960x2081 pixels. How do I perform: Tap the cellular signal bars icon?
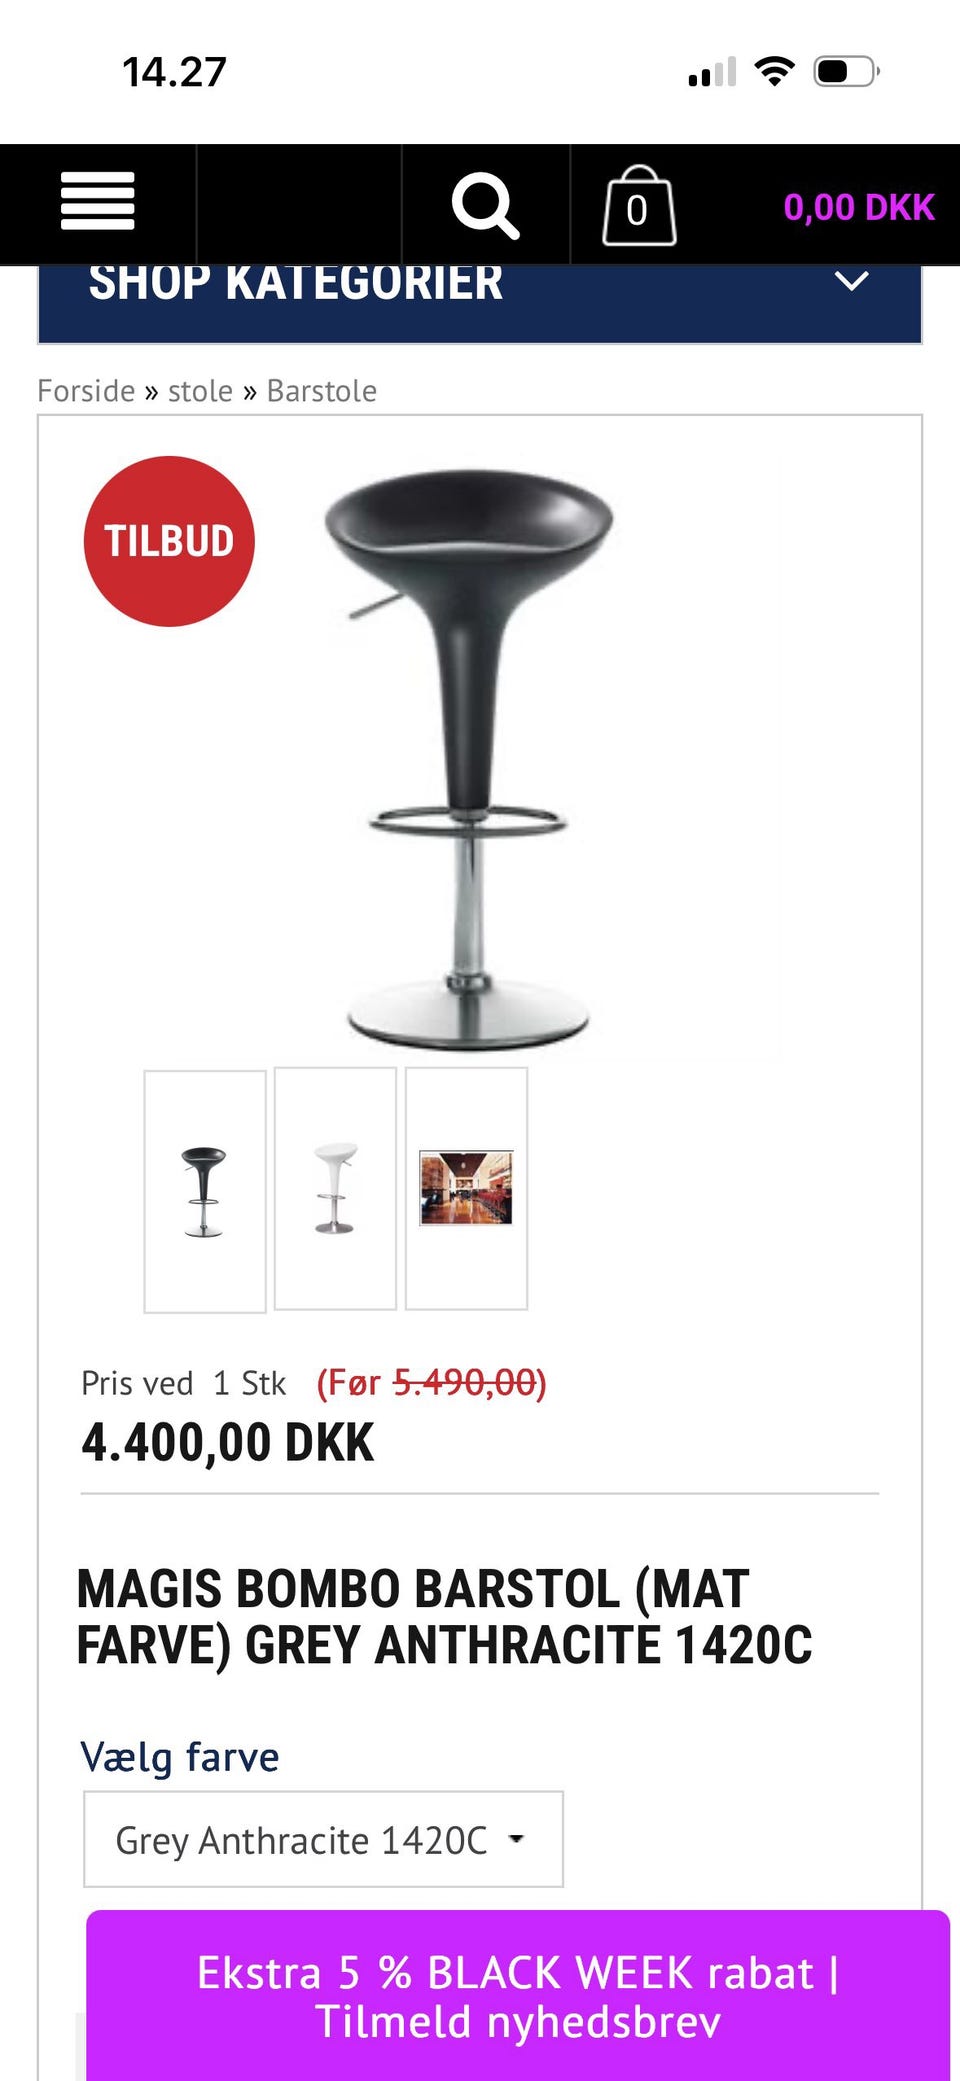(712, 72)
